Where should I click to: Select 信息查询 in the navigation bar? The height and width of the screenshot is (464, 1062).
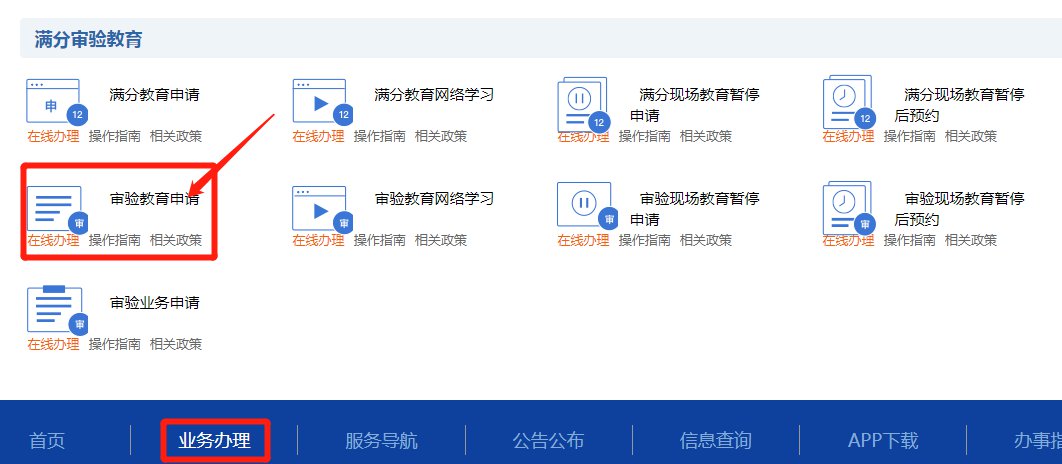click(715, 440)
